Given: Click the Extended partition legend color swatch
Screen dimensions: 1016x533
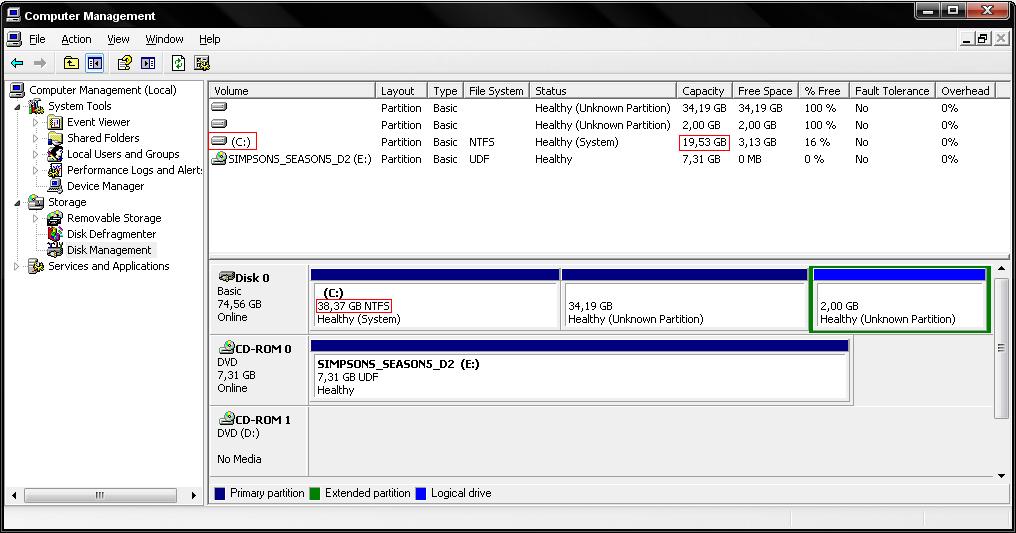Looking at the screenshot, I should (315, 493).
